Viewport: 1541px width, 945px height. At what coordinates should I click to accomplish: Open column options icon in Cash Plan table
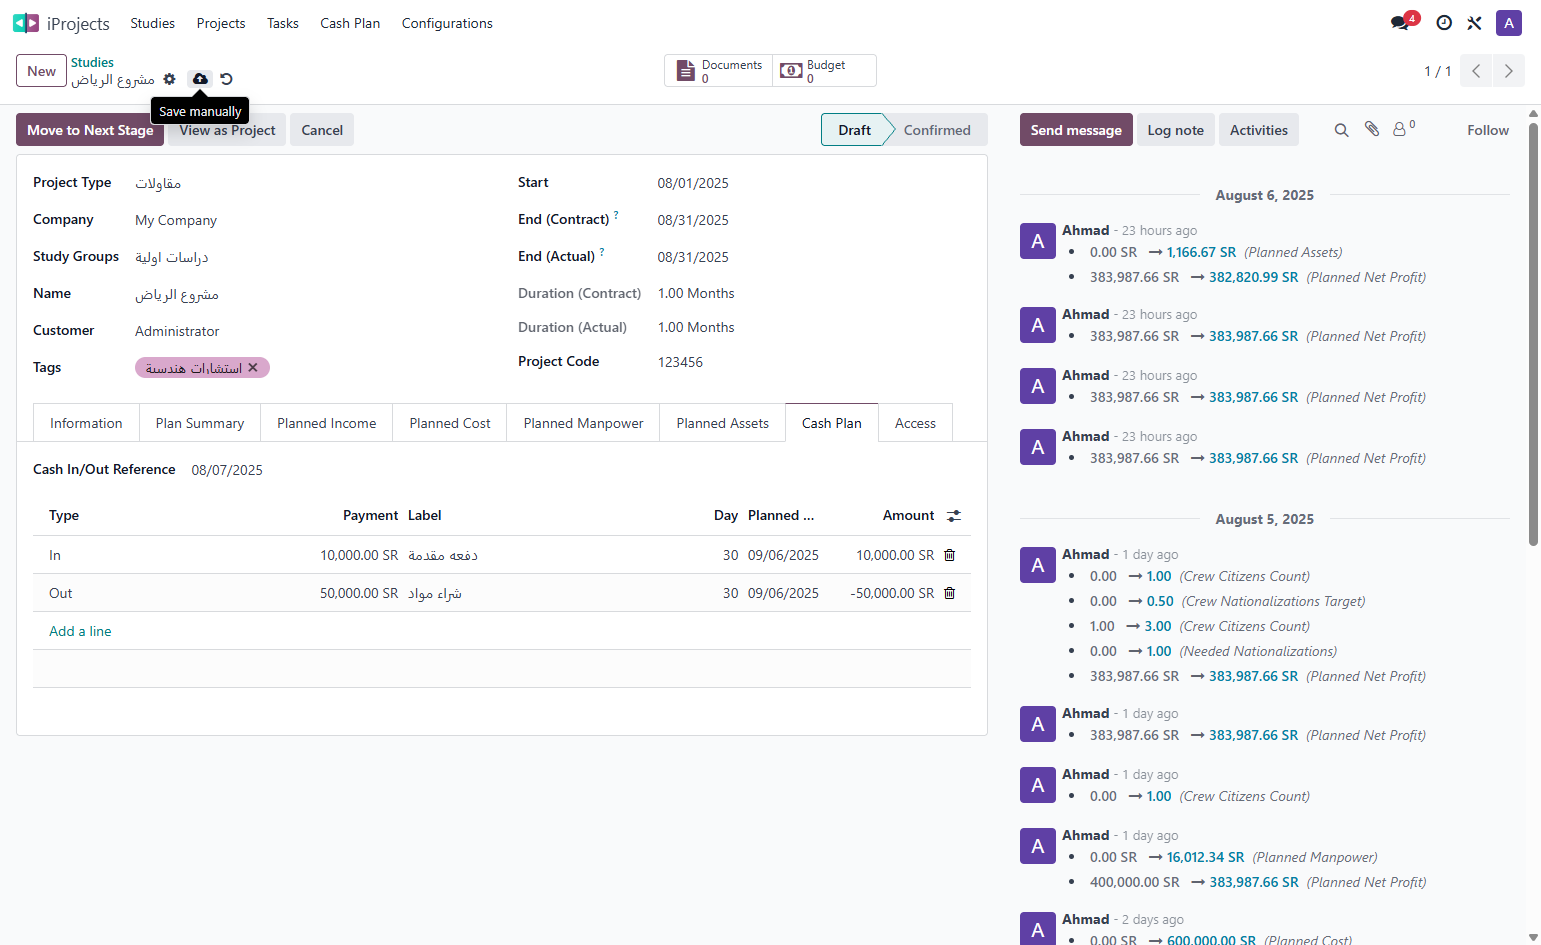tap(954, 516)
